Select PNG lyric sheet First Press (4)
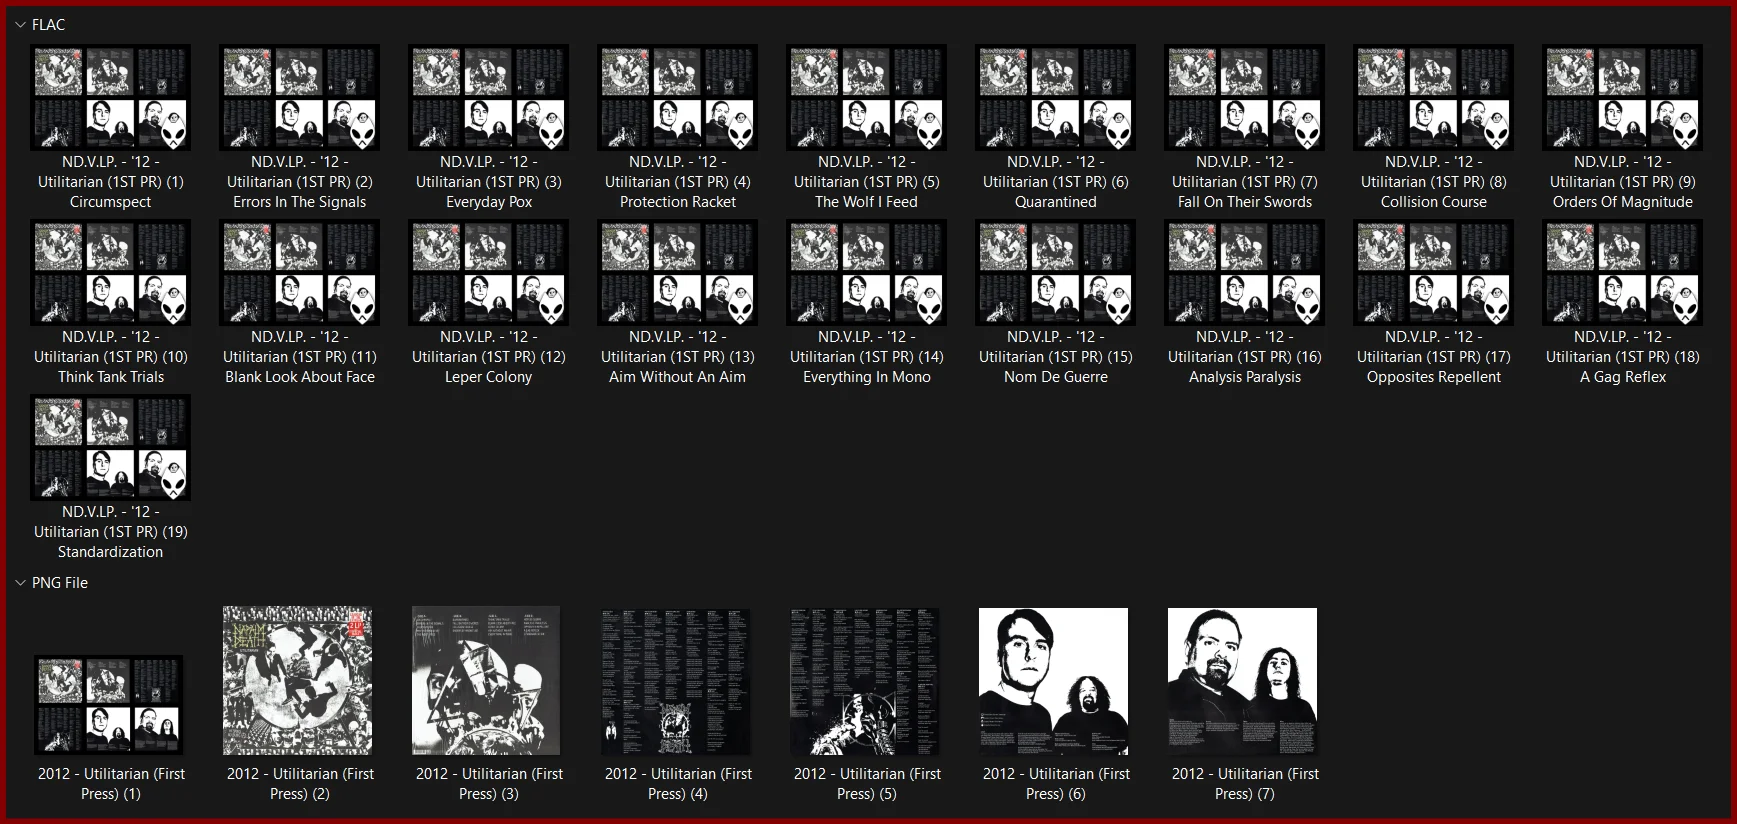 tap(676, 681)
